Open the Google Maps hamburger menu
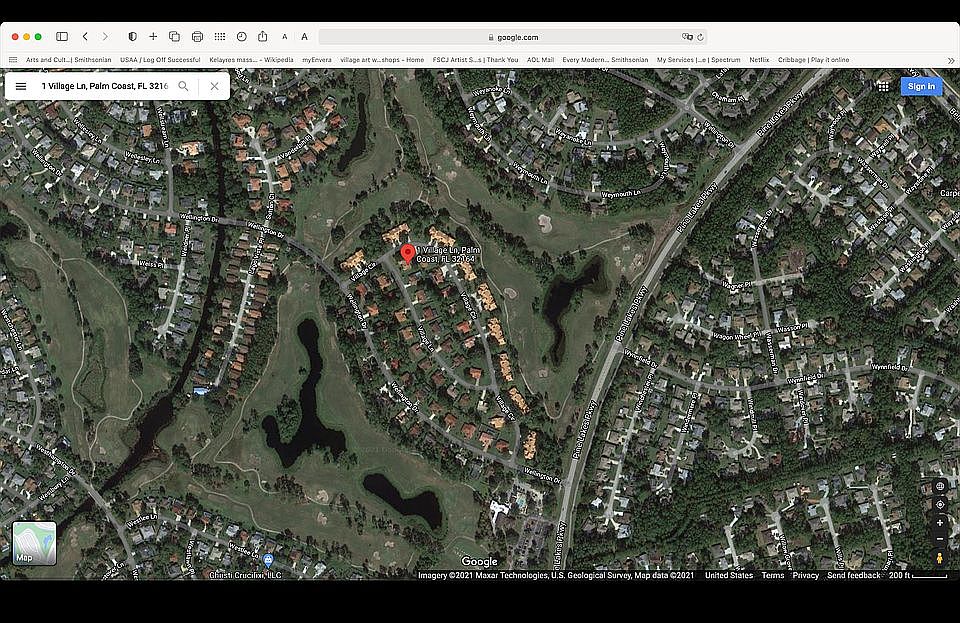Image resolution: width=960 pixels, height=623 pixels. pos(21,86)
